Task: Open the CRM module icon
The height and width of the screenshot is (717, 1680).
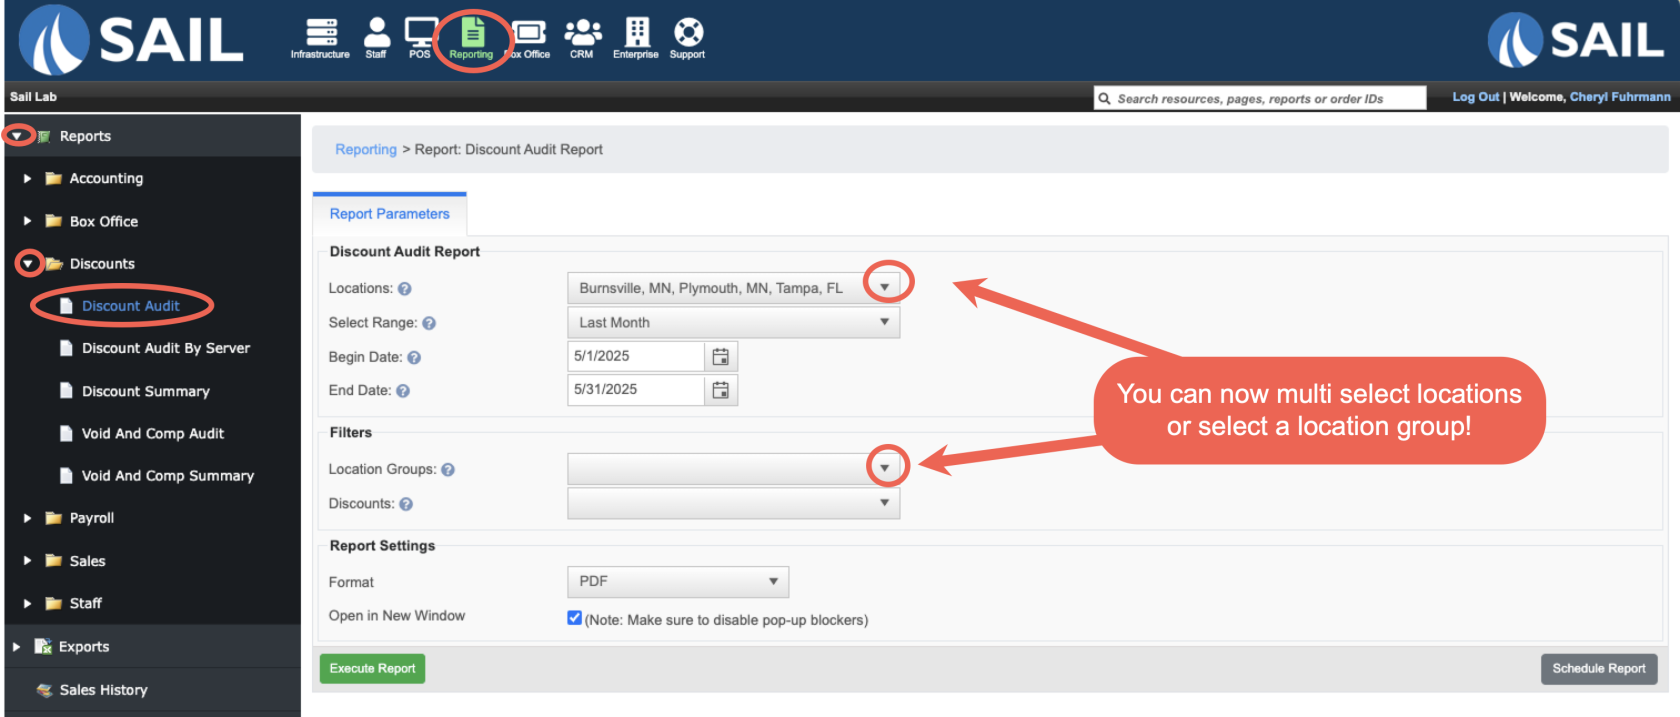Action: pos(582,39)
